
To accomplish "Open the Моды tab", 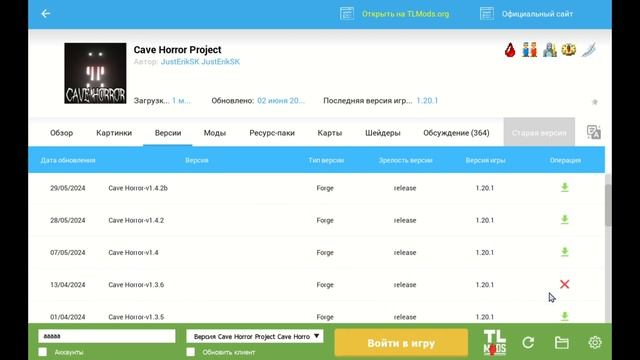I will 215,133.
